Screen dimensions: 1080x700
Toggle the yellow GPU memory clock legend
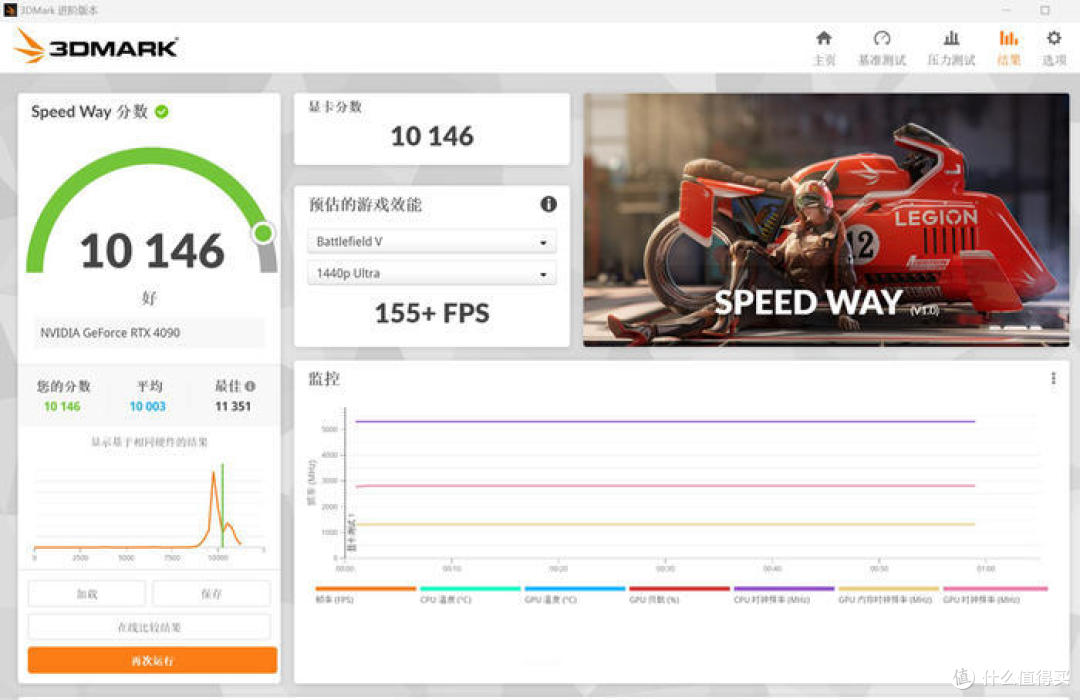(889, 595)
